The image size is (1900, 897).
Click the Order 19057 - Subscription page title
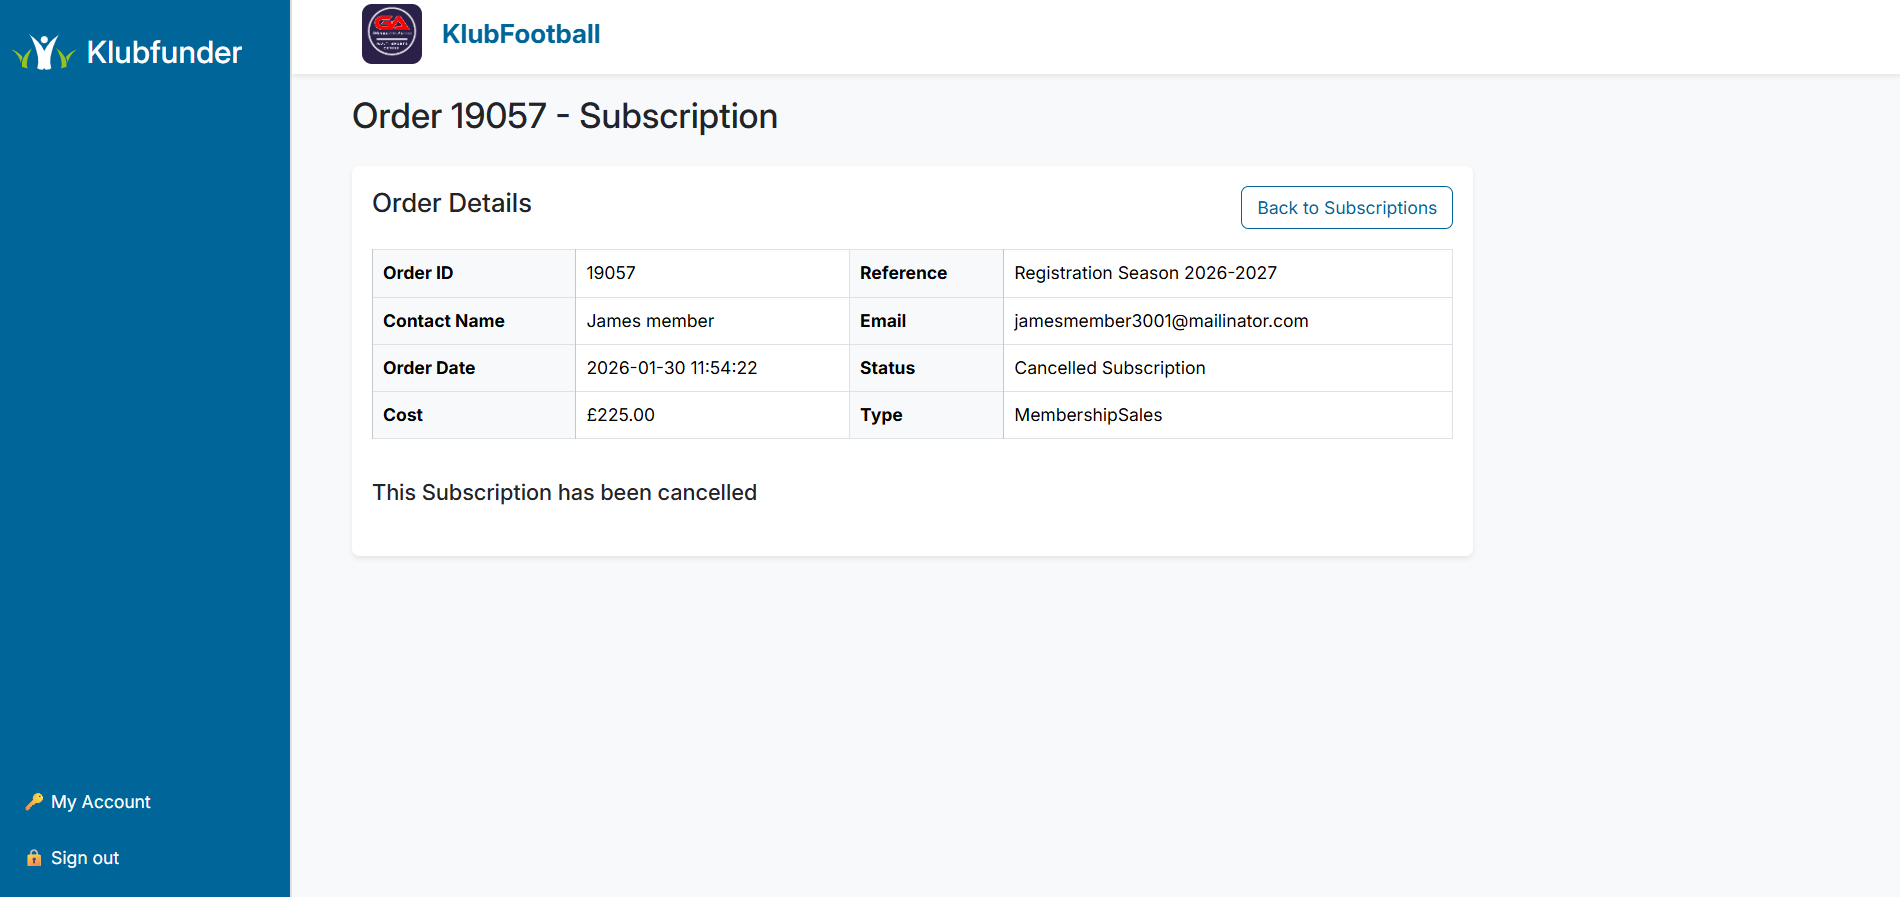(x=564, y=116)
